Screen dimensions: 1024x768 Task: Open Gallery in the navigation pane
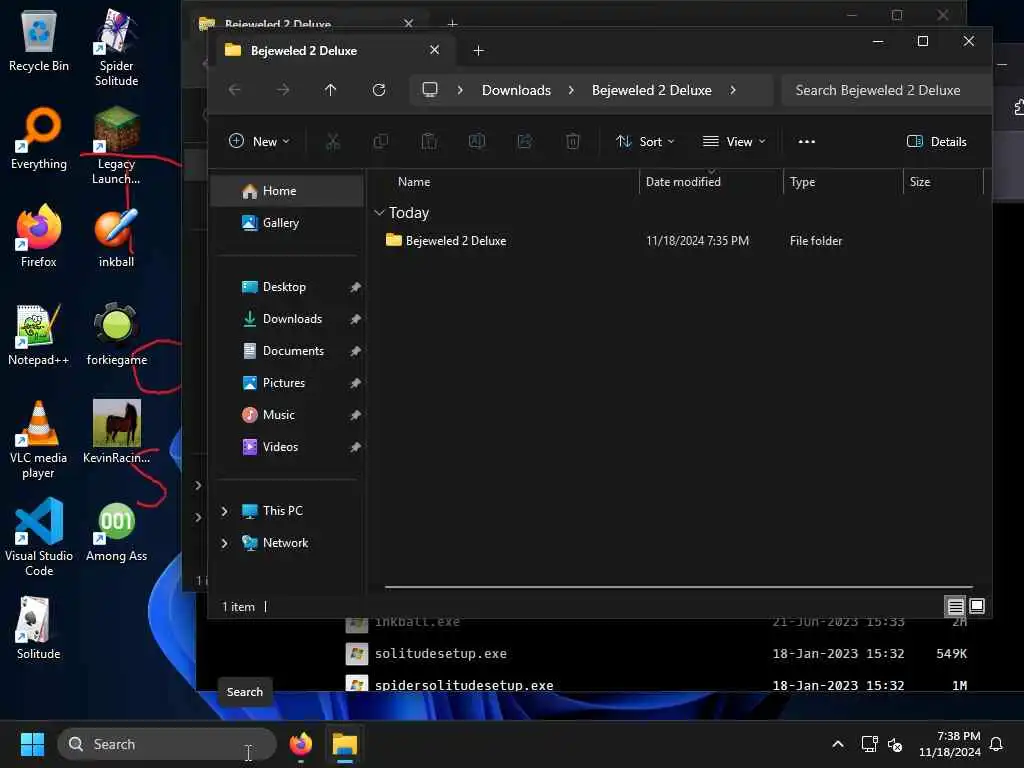coord(287,223)
